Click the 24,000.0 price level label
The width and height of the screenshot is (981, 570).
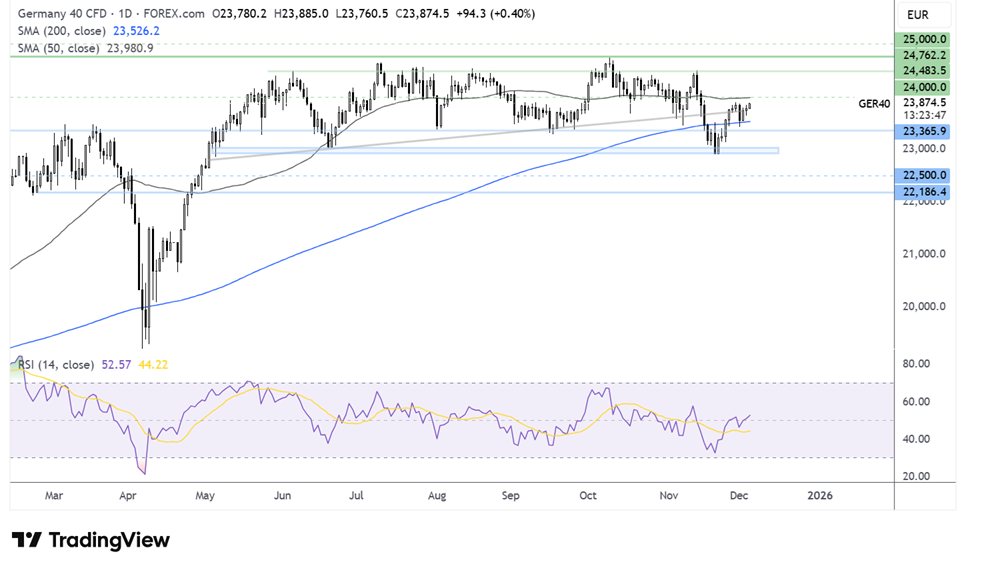pos(923,88)
